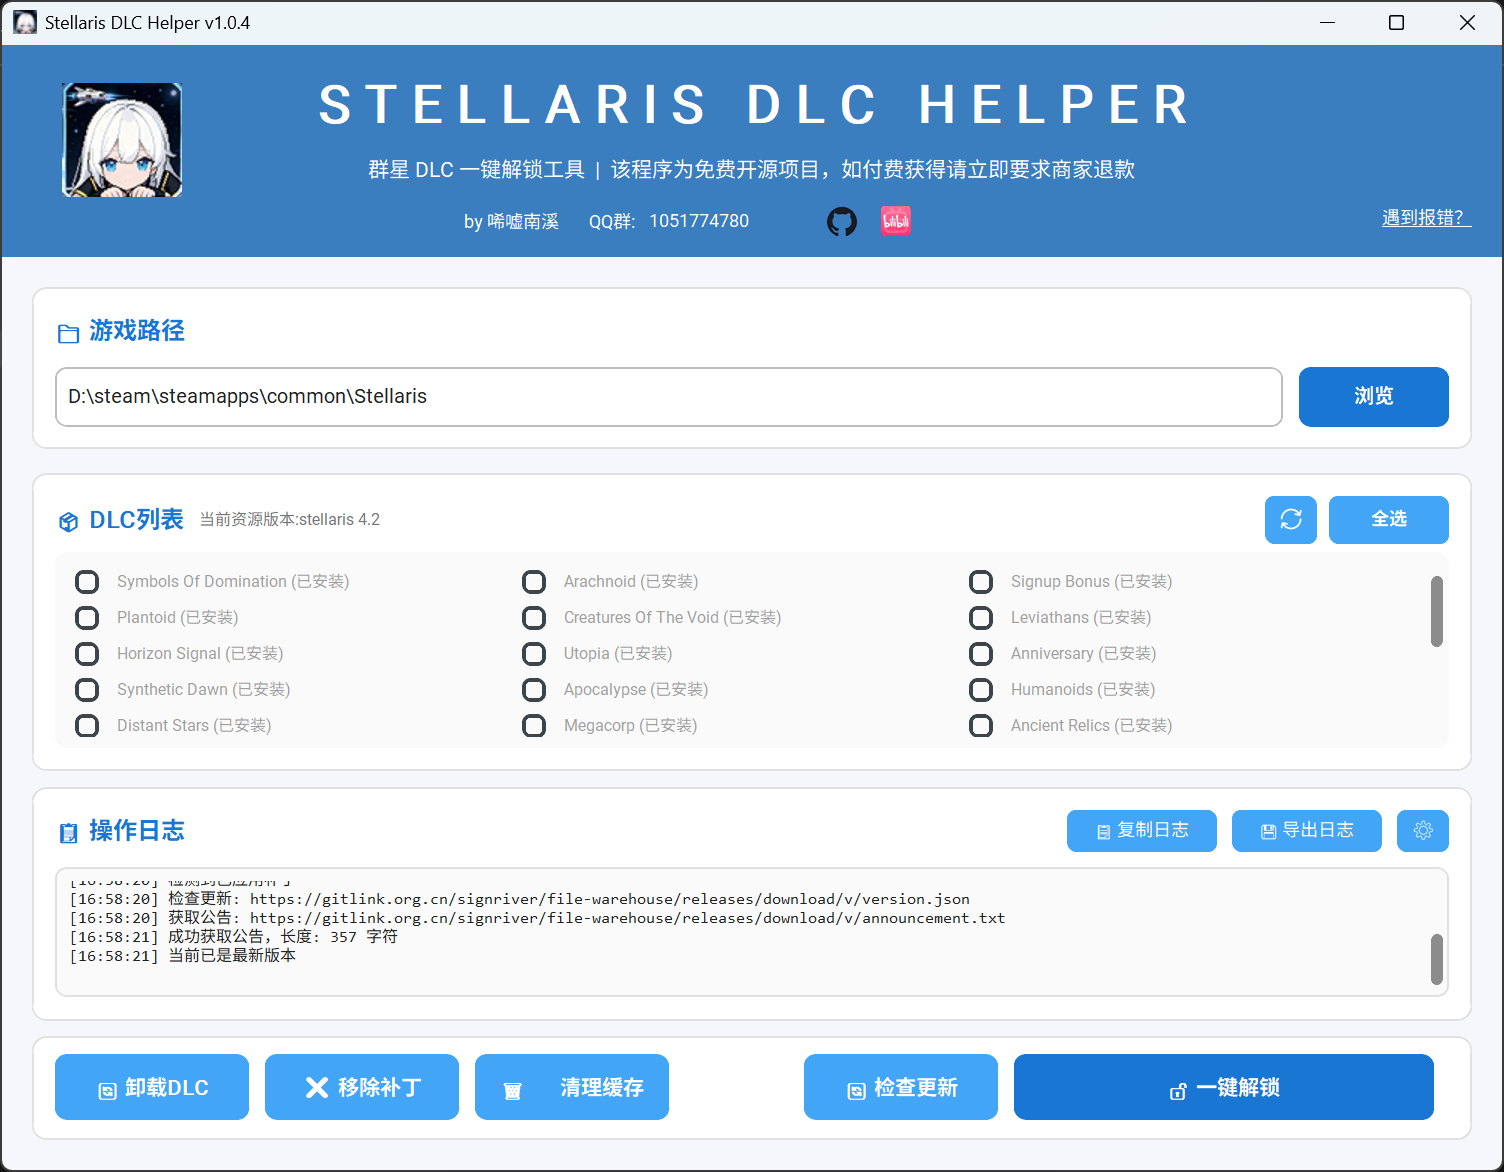Click the by 唏嘘南溪 author text
Viewport: 1504px width, 1172px height.
[x=511, y=221]
